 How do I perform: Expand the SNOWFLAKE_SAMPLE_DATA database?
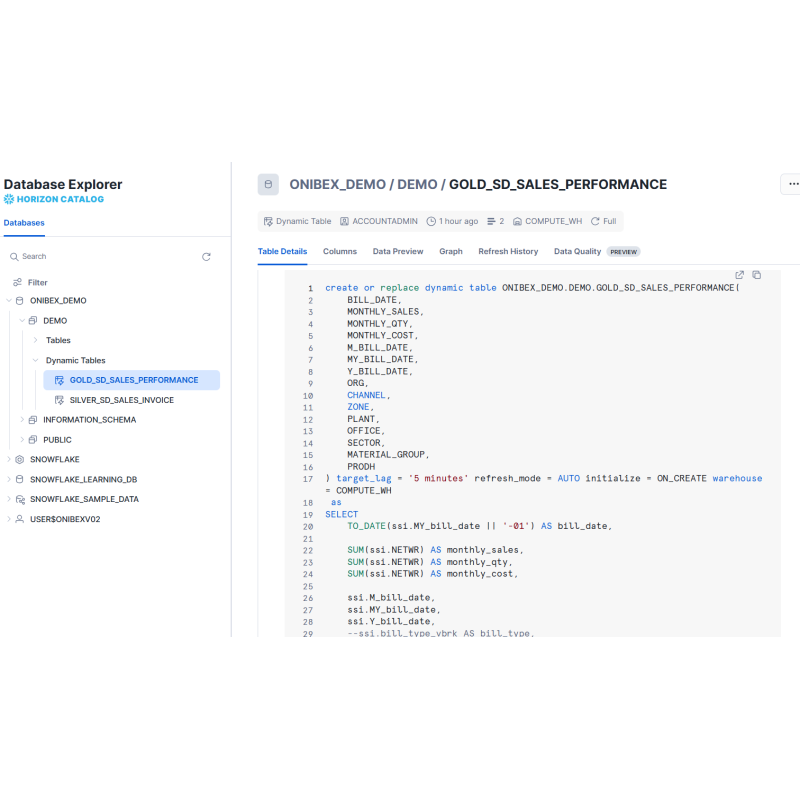coord(9,499)
